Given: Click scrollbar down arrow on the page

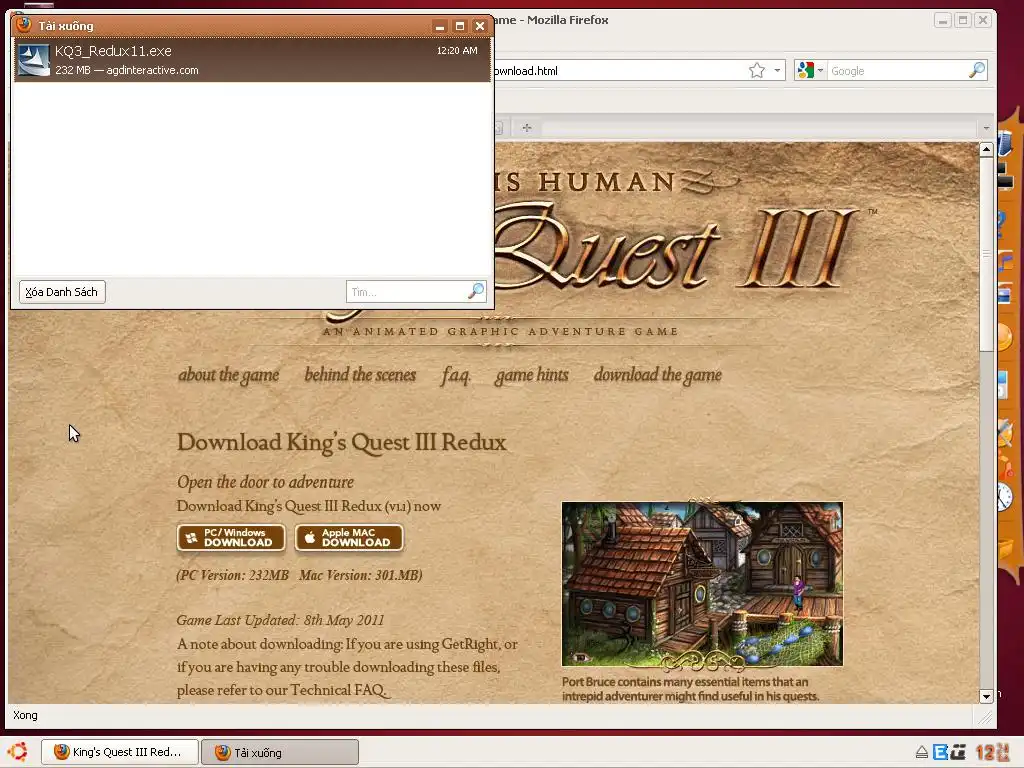Looking at the screenshot, I should click(x=986, y=696).
